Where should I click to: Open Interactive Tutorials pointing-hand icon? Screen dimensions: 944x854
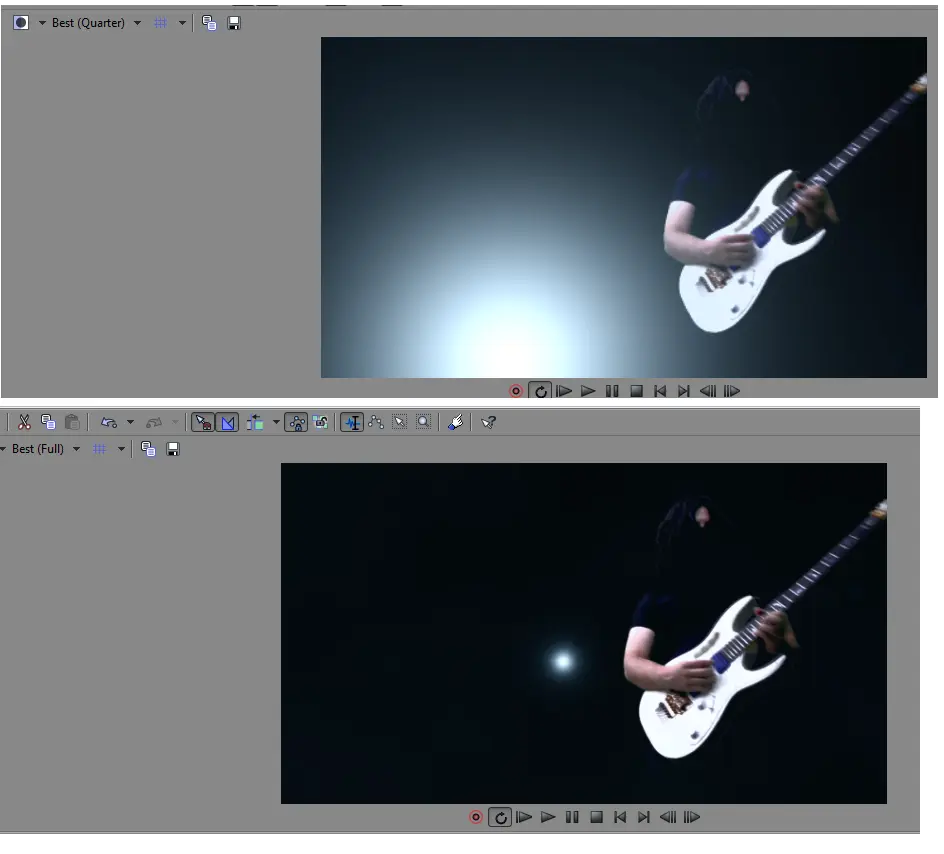(456, 422)
